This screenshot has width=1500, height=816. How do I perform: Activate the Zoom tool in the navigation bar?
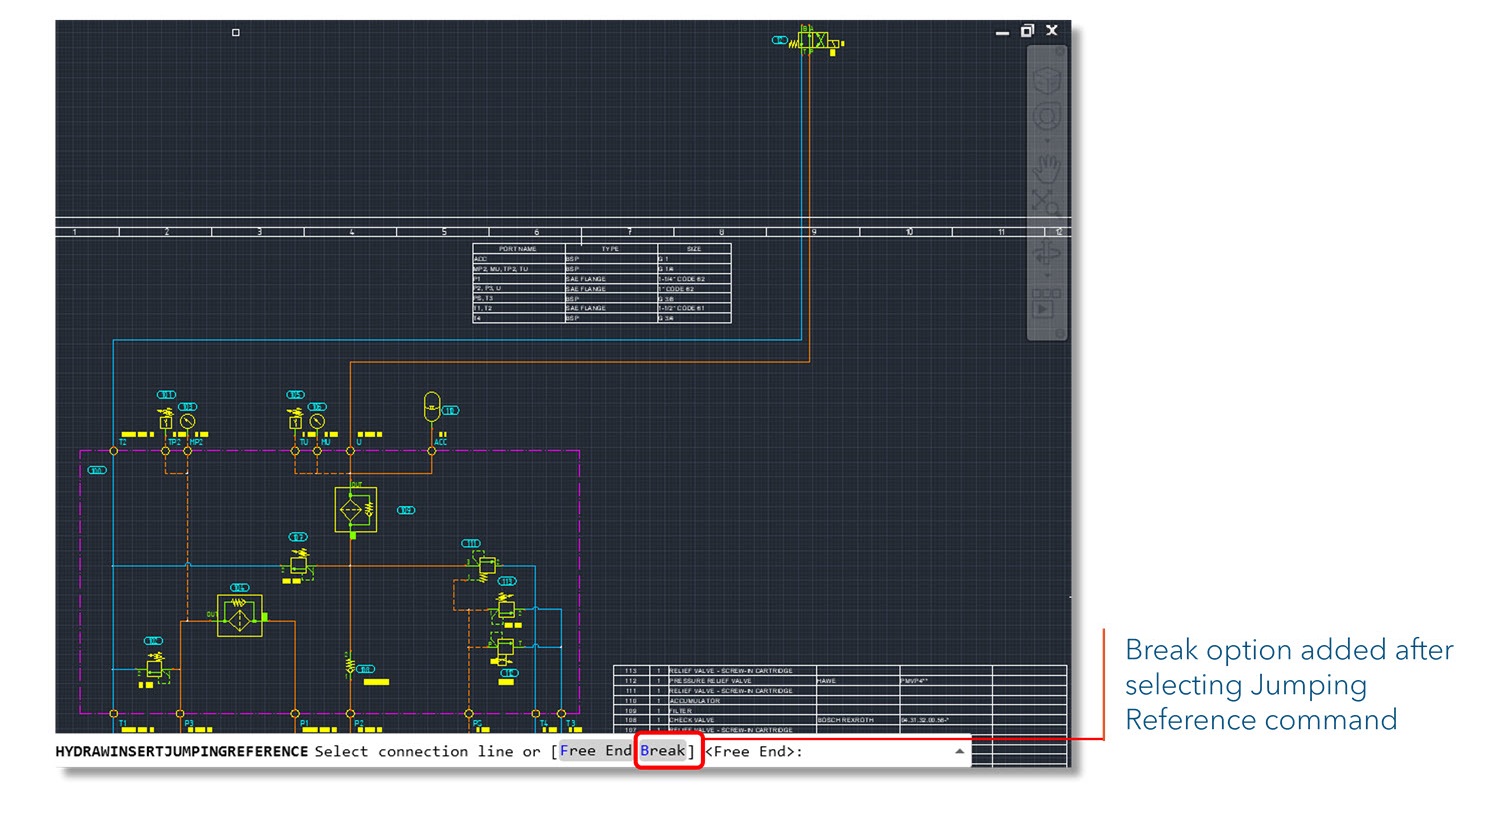tap(1048, 198)
